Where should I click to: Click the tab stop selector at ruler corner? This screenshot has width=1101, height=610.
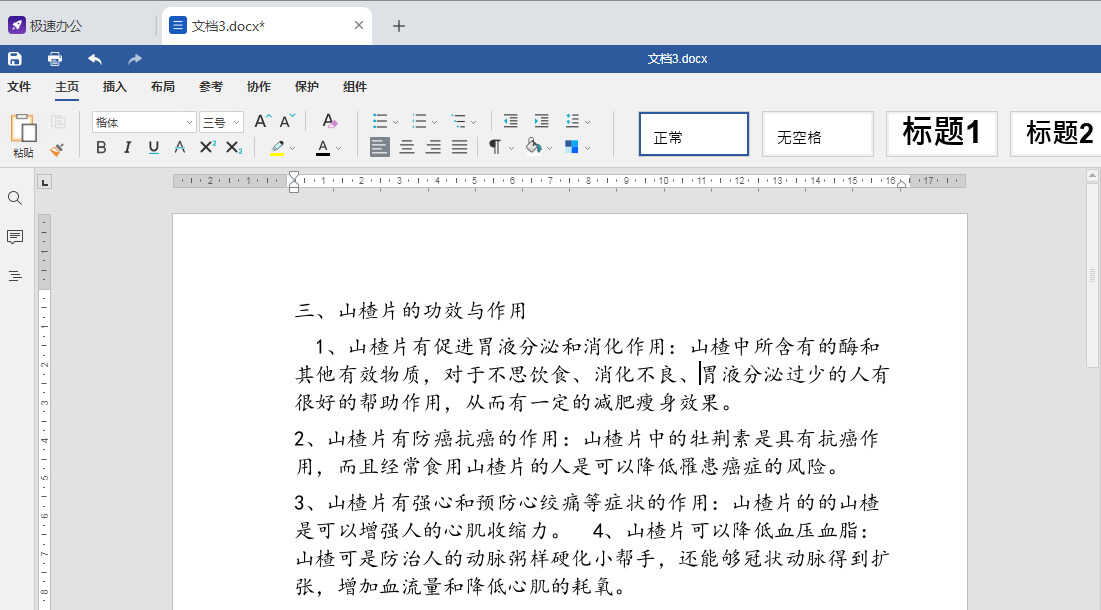(45, 183)
